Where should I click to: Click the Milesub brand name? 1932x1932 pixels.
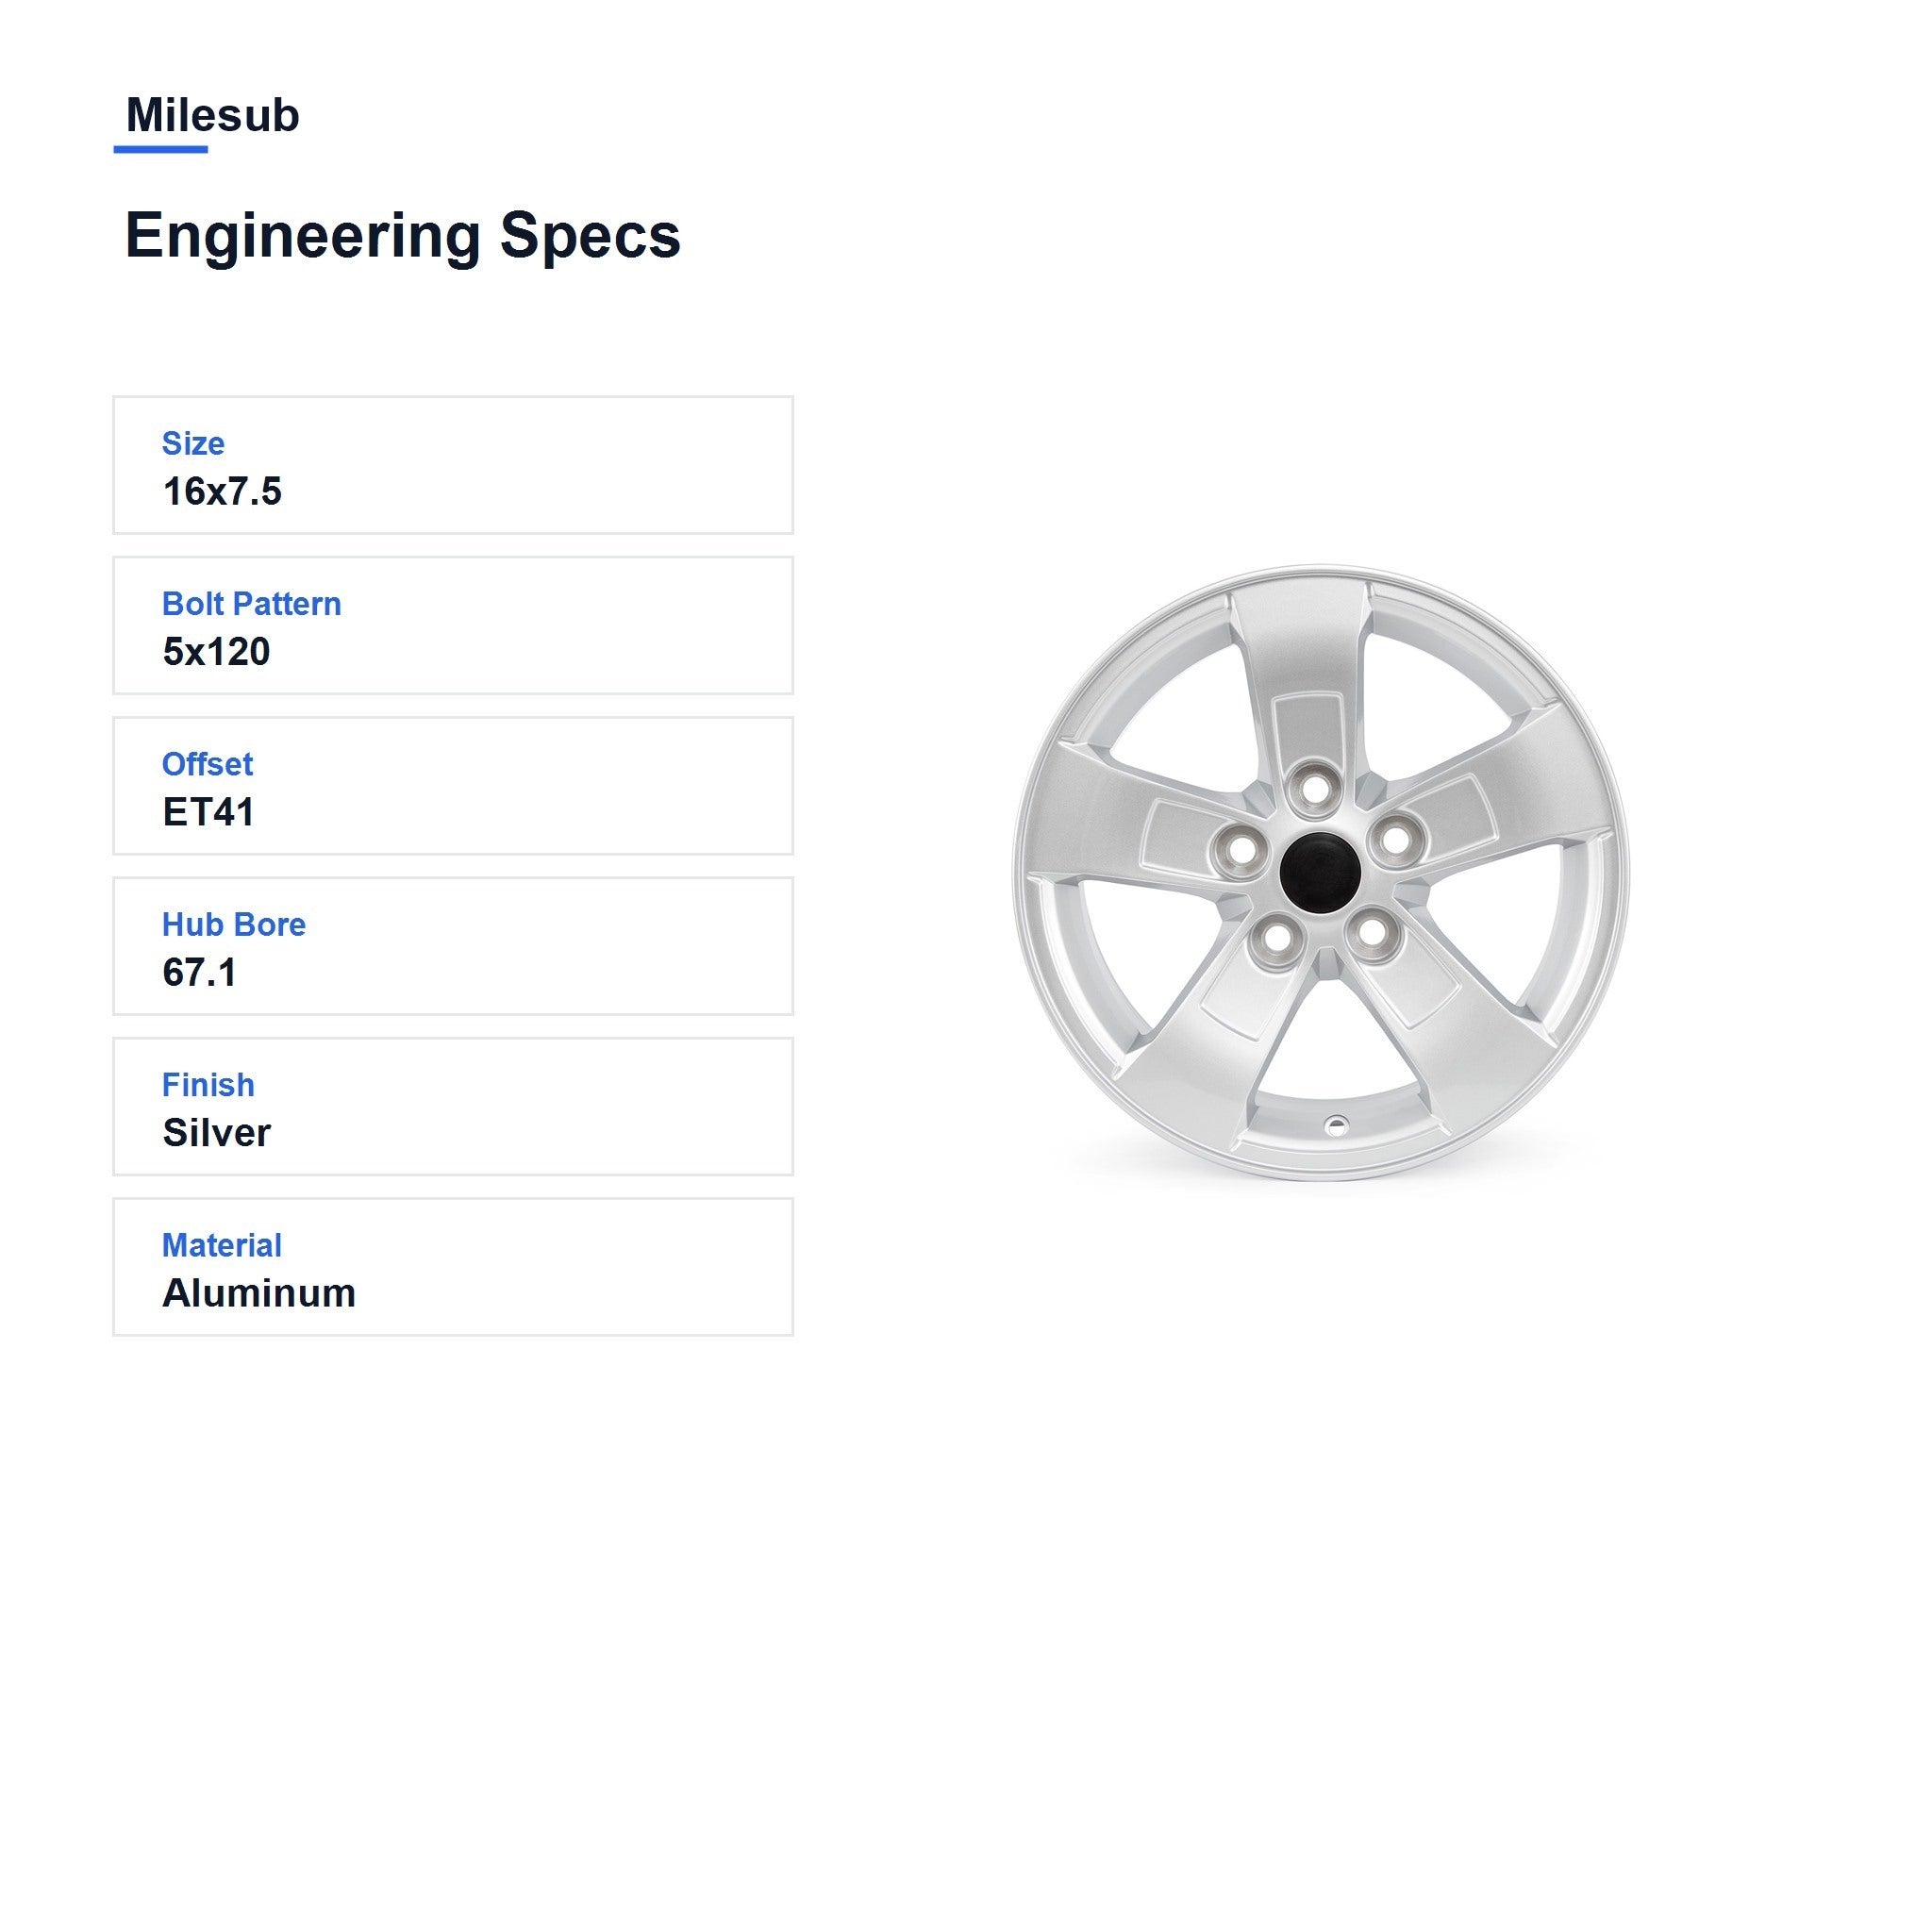(x=212, y=115)
